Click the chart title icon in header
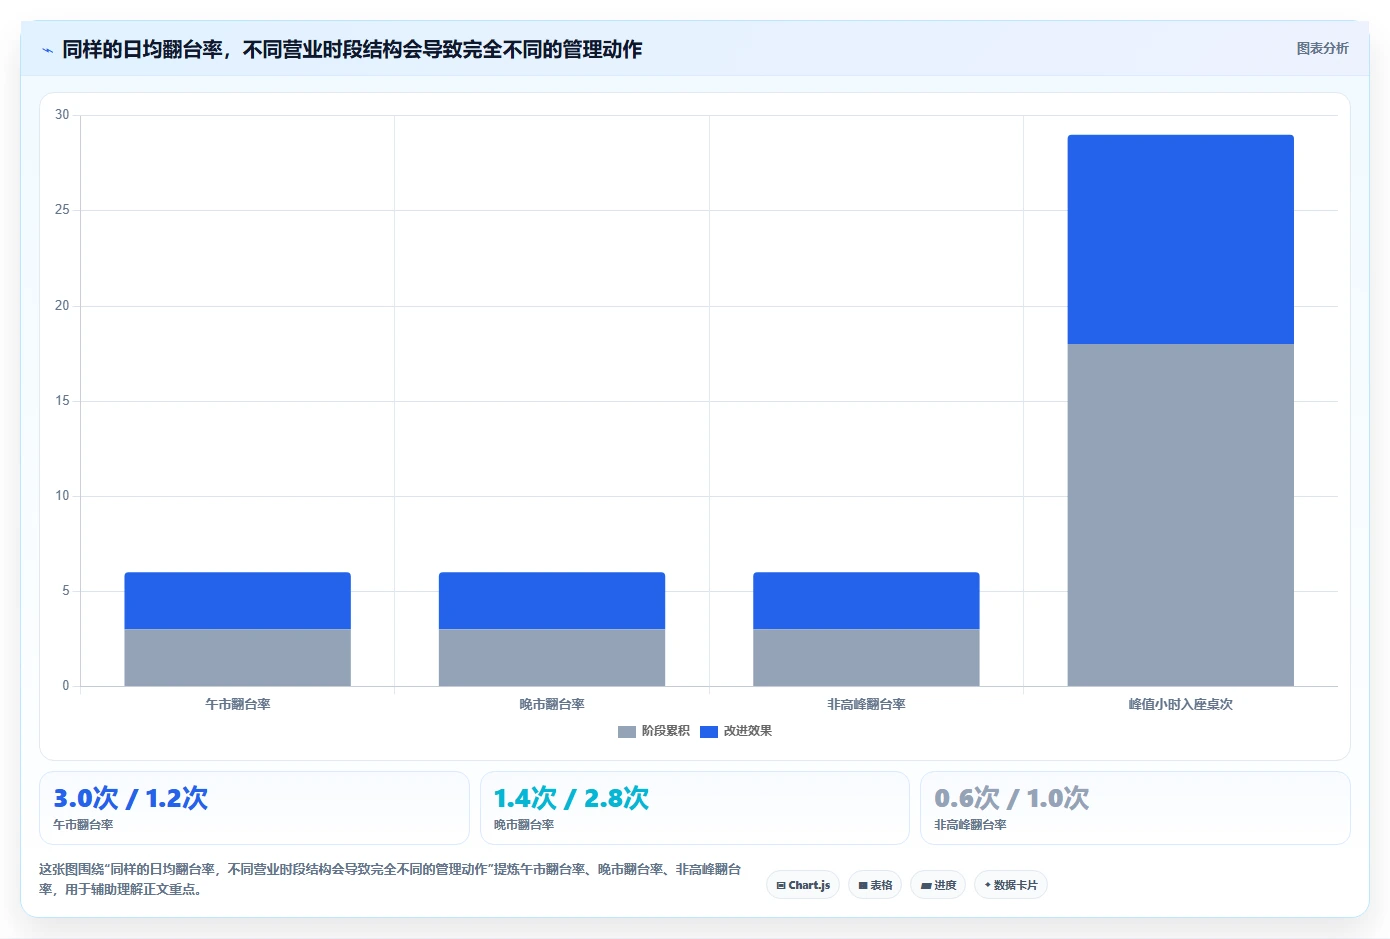Image resolution: width=1390 pixels, height=939 pixels. pyautogui.click(x=47, y=50)
